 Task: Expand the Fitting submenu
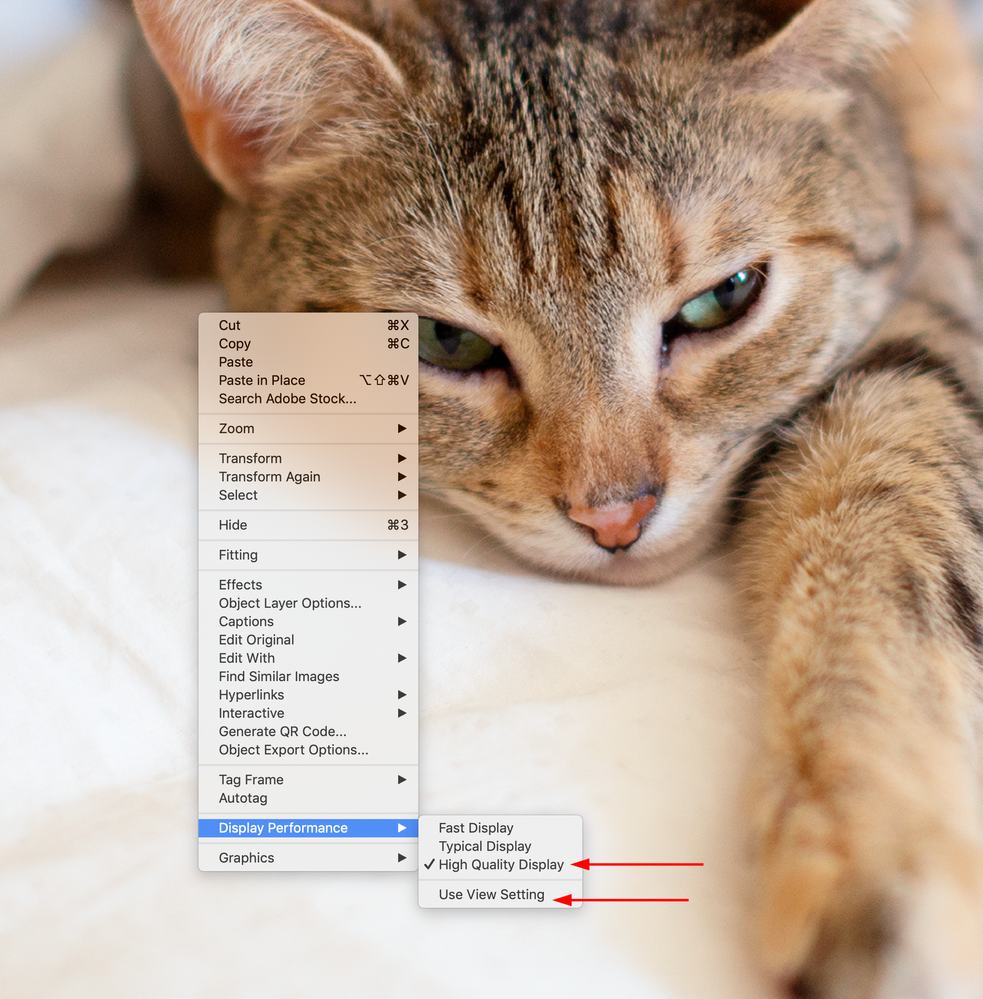[308, 555]
